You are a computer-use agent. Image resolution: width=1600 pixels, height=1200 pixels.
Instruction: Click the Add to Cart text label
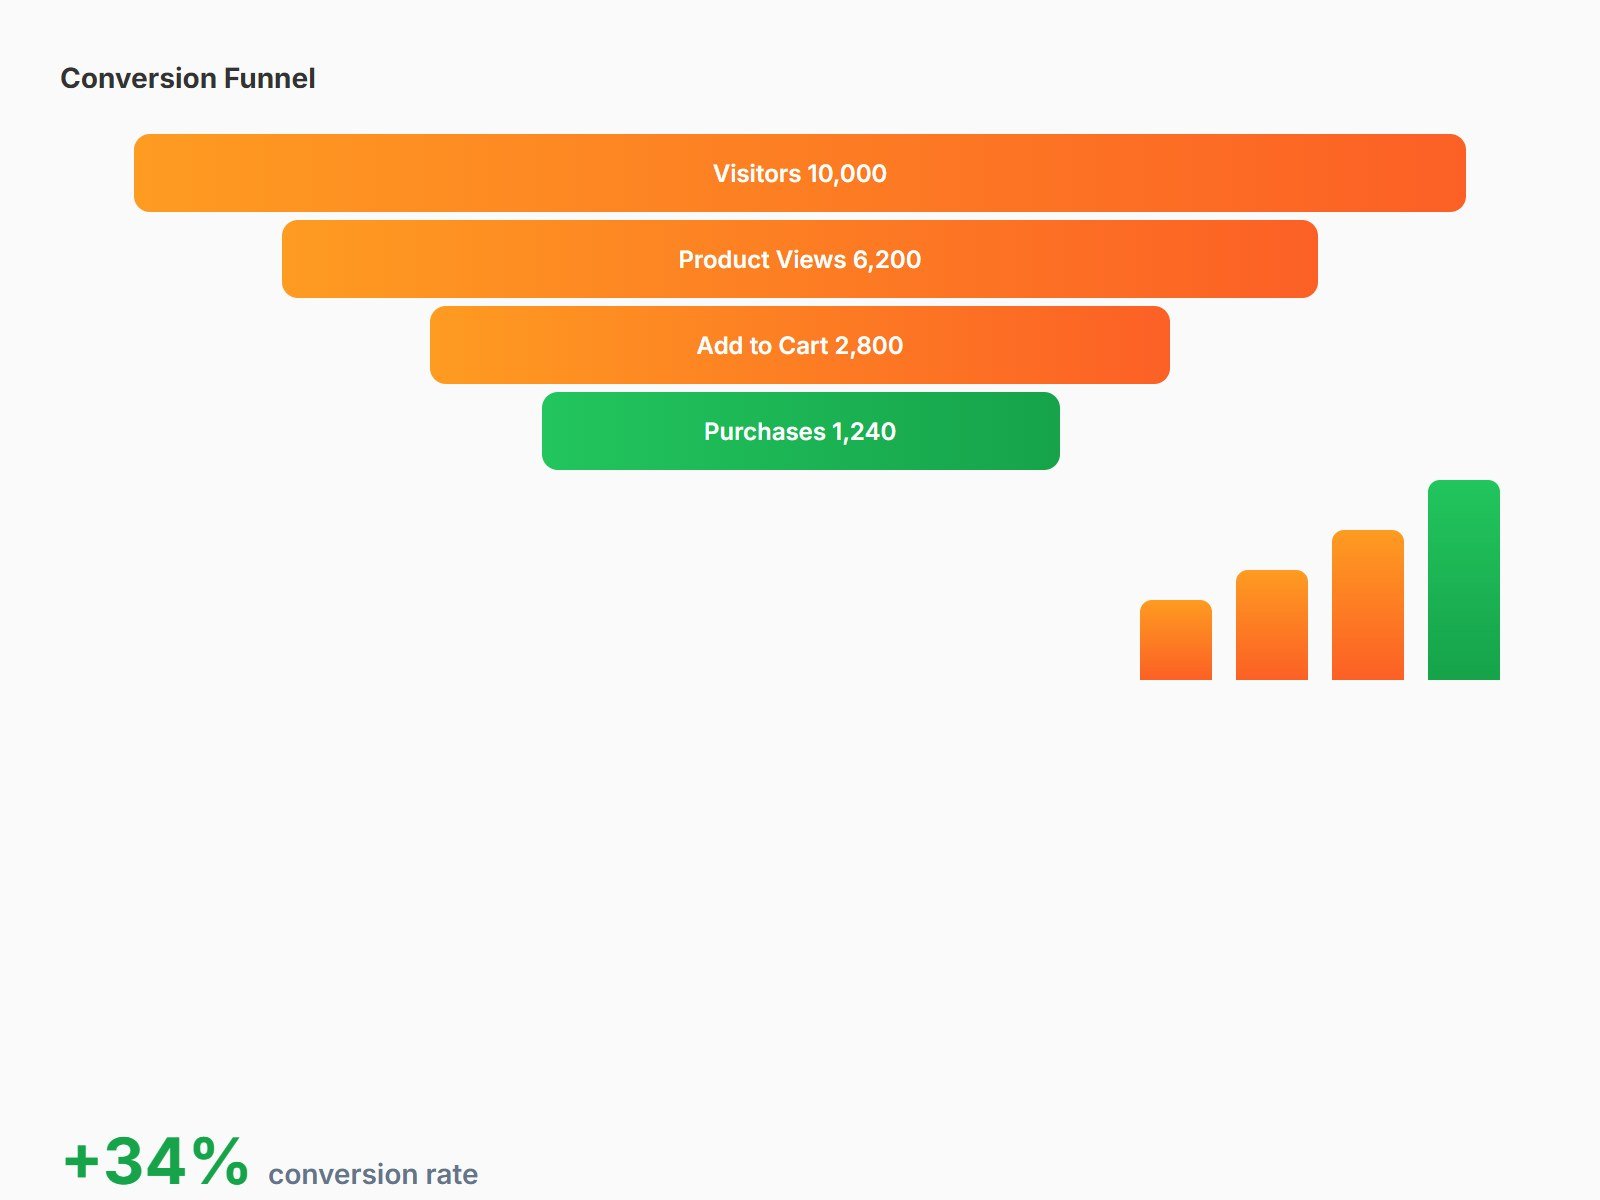pos(762,346)
